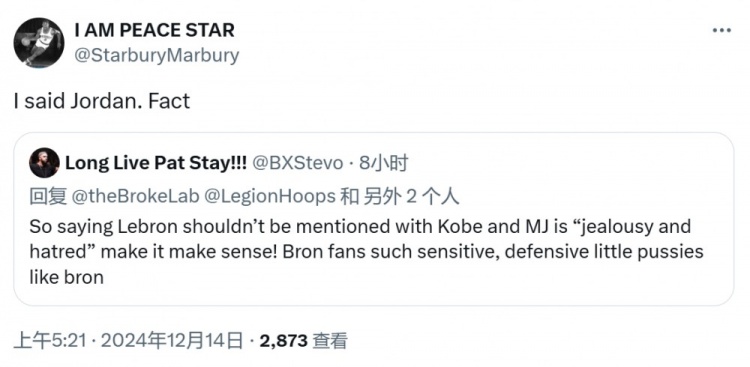The width and height of the screenshot is (750, 367).
Task: Click the 回复 reply label in quoted tweet
Action: pyautogui.click(x=48, y=197)
